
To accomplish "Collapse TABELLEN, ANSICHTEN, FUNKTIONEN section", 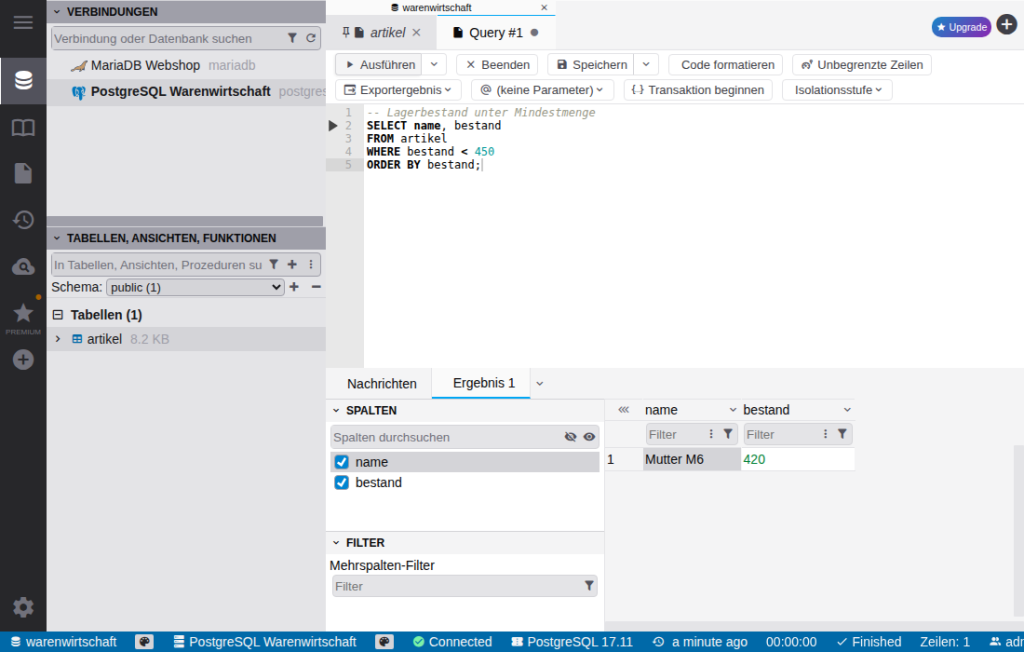I will coord(57,238).
